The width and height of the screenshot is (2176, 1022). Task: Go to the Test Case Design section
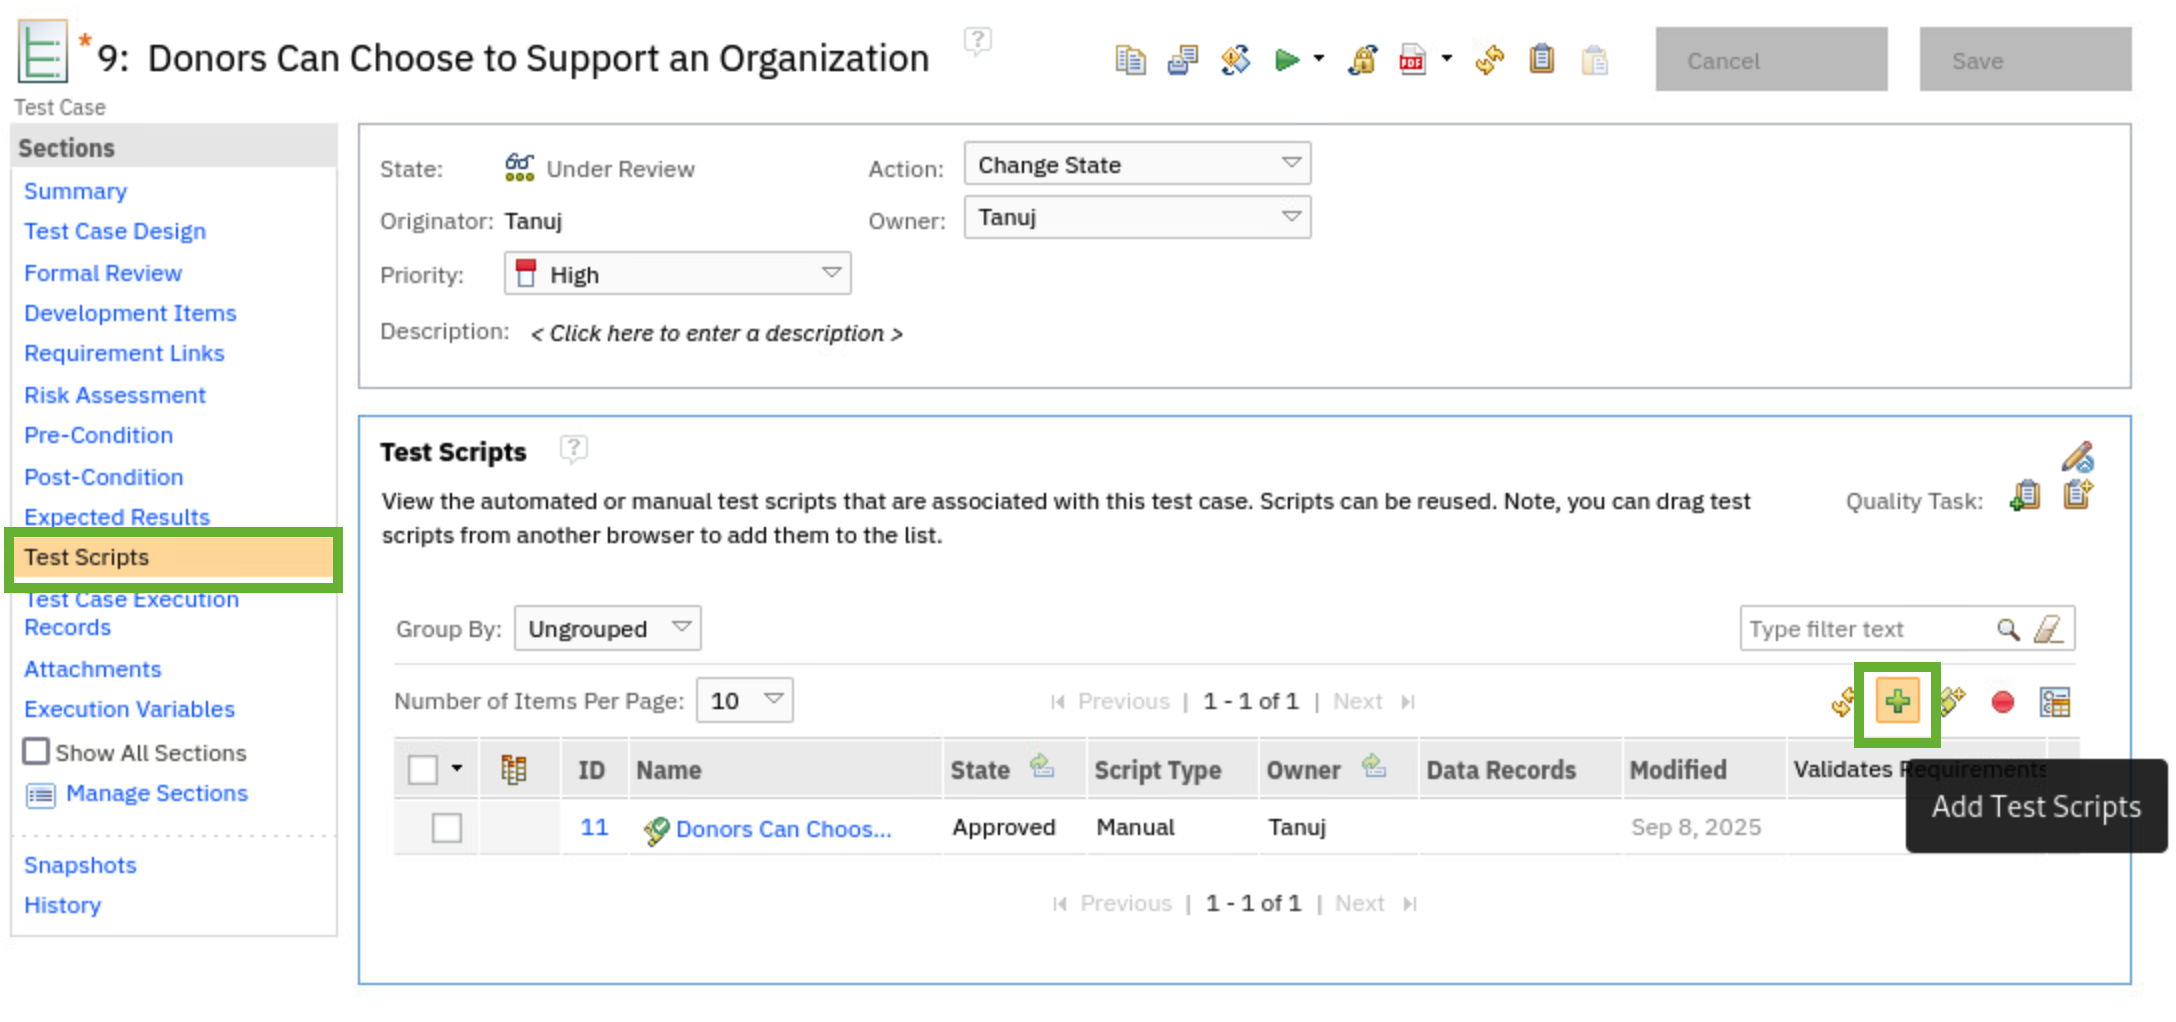click(115, 232)
